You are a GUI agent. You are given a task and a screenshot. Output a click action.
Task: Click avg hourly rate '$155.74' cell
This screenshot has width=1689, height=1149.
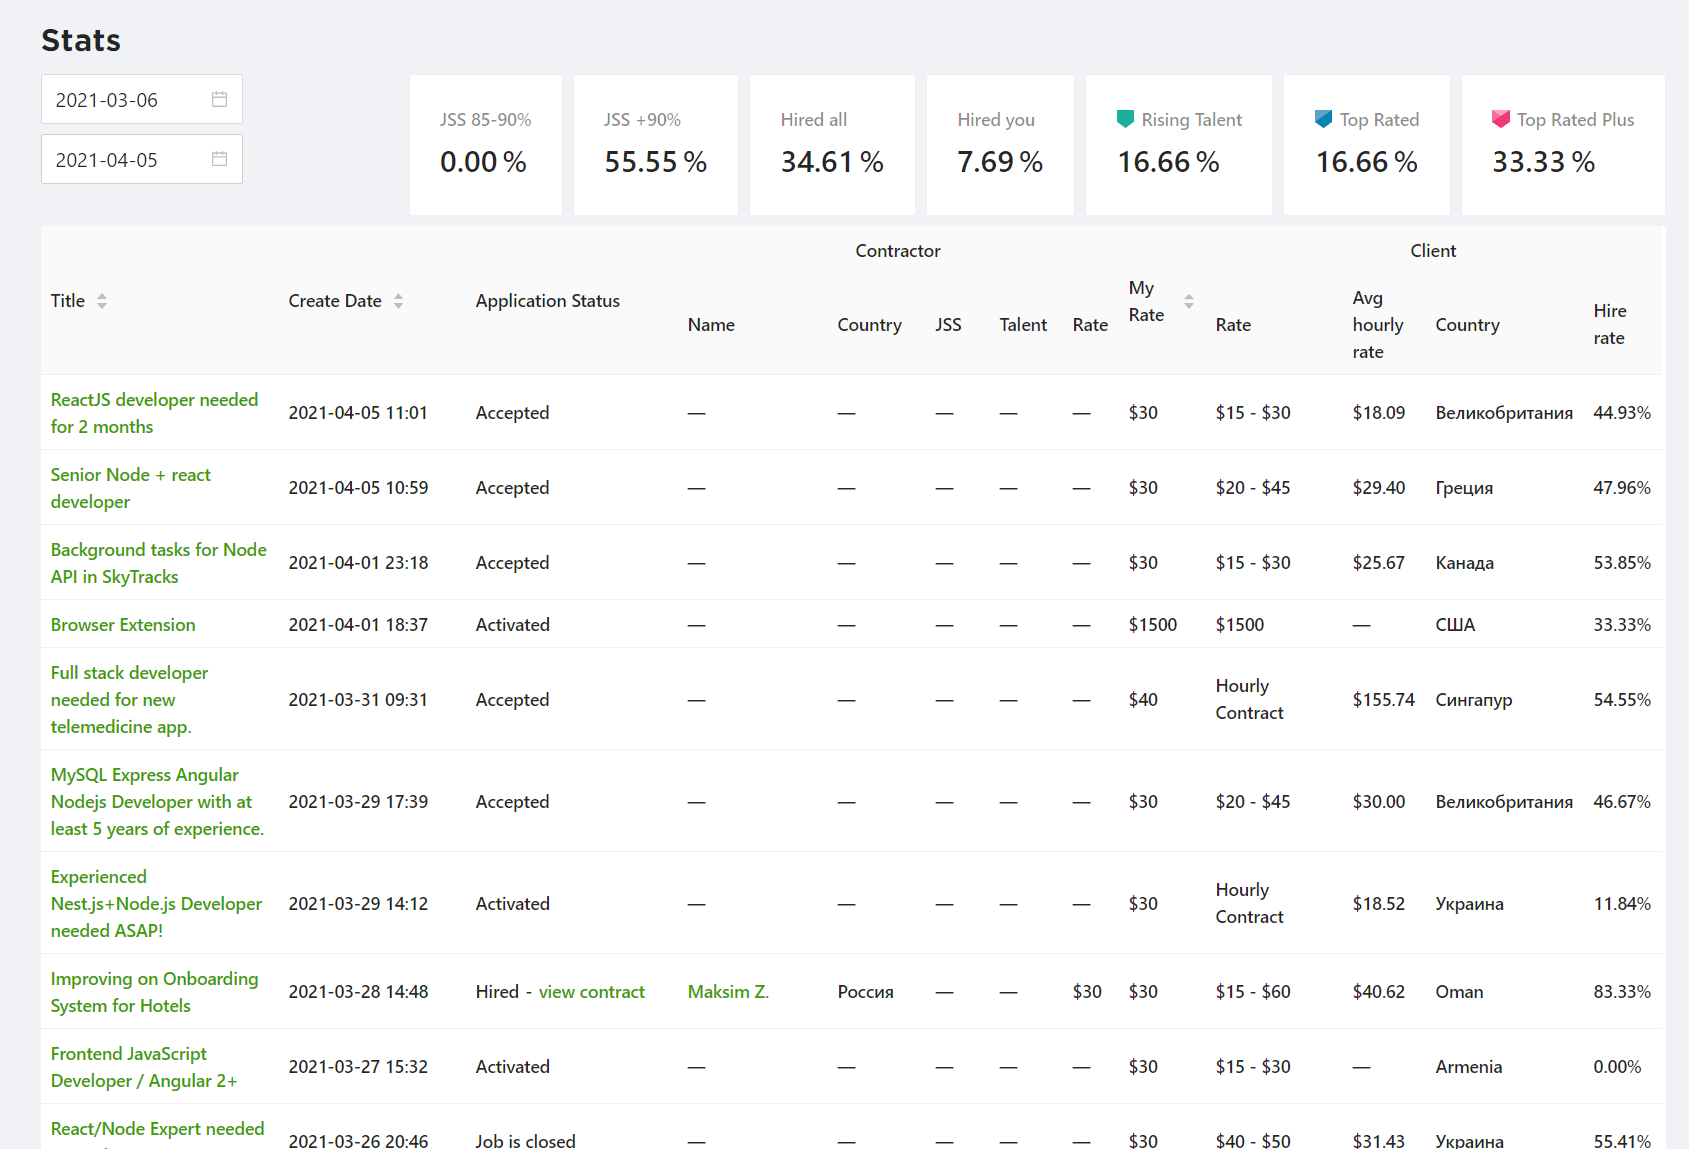point(1384,700)
